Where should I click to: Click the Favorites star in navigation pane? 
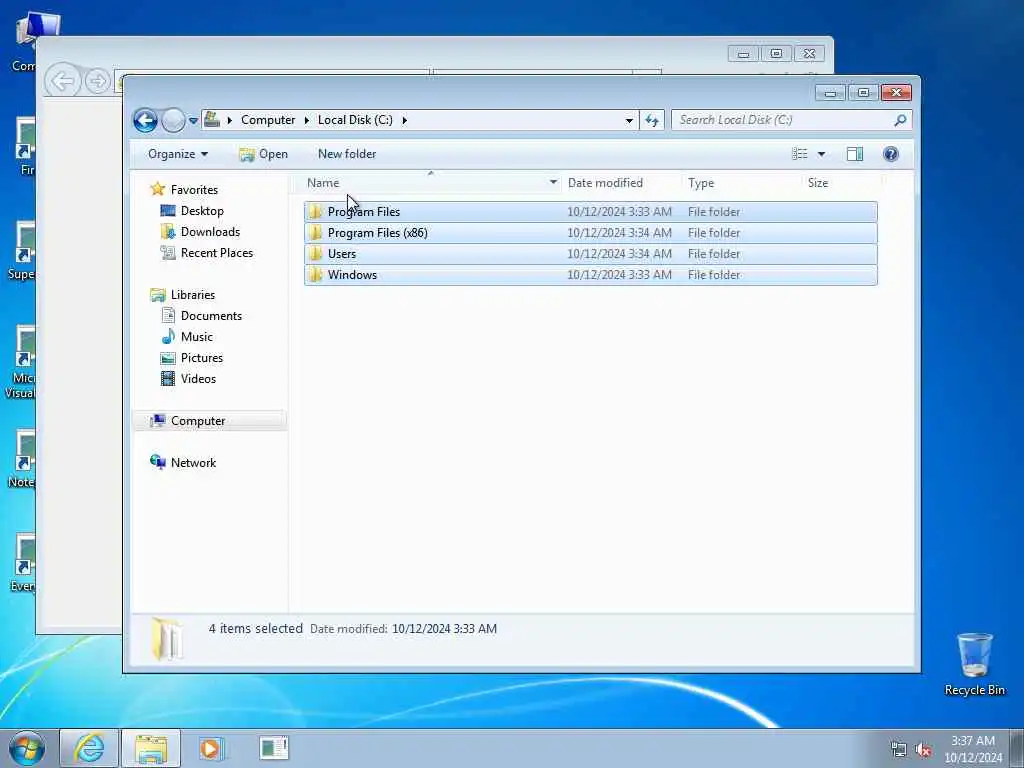pos(157,189)
